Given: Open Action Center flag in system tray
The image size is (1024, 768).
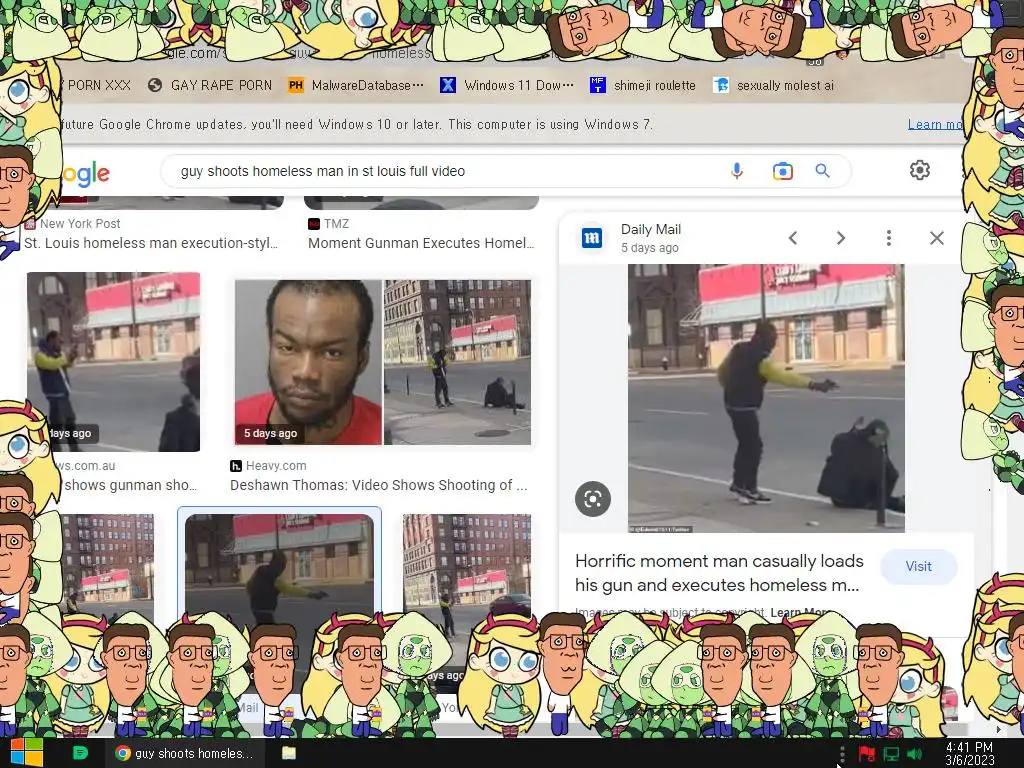Looking at the screenshot, I should pyautogui.click(x=867, y=754).
